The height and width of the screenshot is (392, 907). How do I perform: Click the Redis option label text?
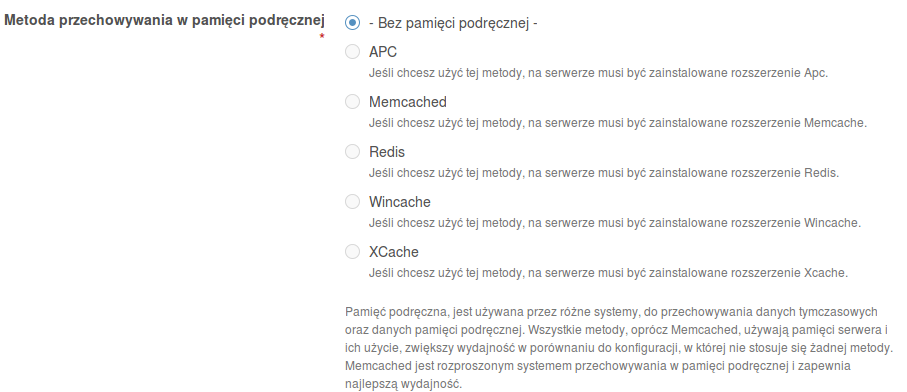click(x=387, y=152)
